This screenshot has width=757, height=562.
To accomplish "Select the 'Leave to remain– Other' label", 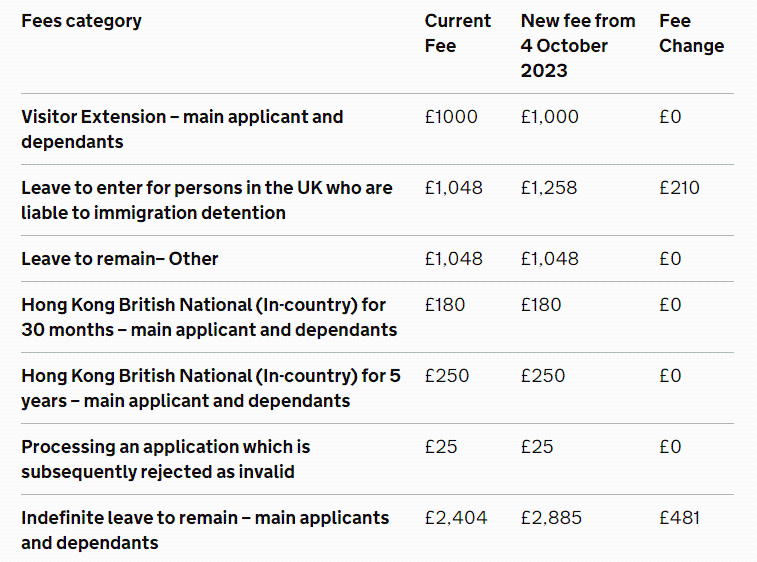I will (x=120, y=259).
